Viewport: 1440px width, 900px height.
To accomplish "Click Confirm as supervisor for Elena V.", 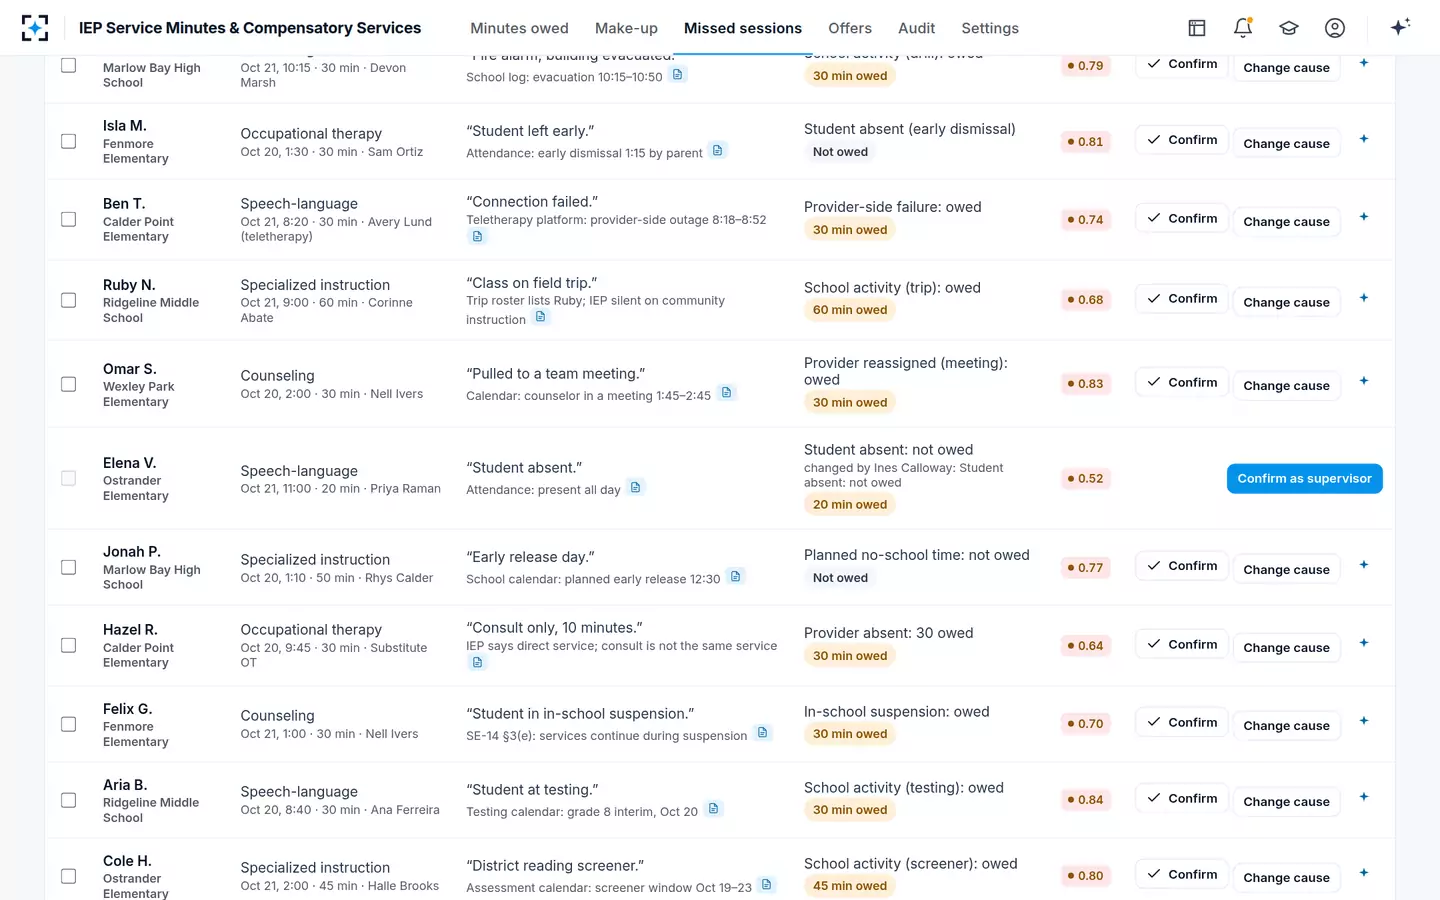I will 1304,479.
